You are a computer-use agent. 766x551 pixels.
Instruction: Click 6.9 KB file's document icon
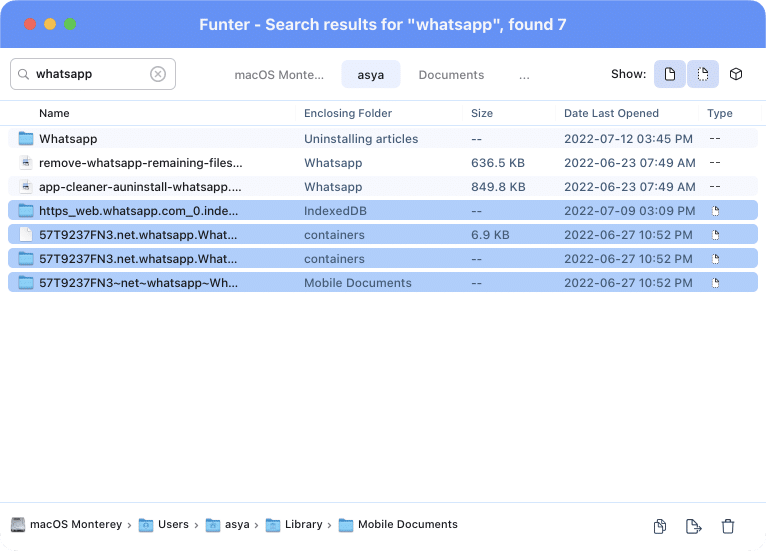click(x=26, y=235)
